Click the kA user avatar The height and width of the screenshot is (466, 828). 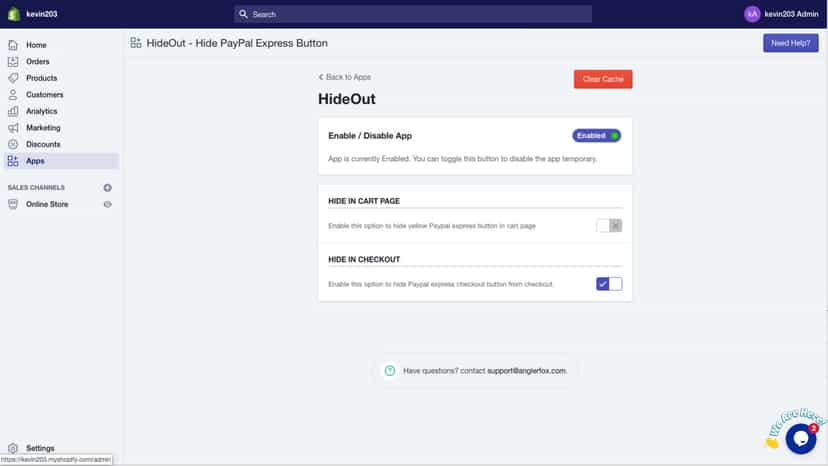(752, 14)
